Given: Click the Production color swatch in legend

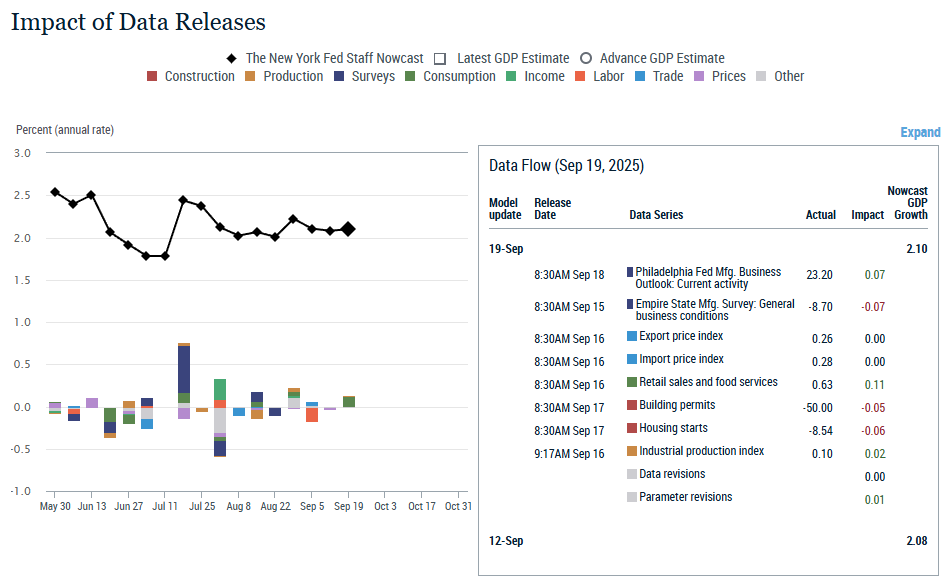Looking at the screenshot, I should tap(251, 77).
